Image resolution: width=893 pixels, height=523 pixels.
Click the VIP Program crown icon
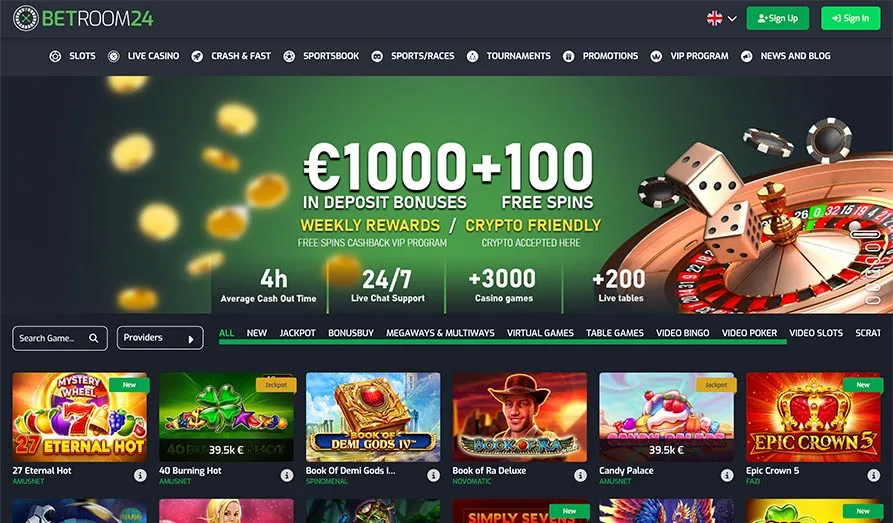pos(656,56)
